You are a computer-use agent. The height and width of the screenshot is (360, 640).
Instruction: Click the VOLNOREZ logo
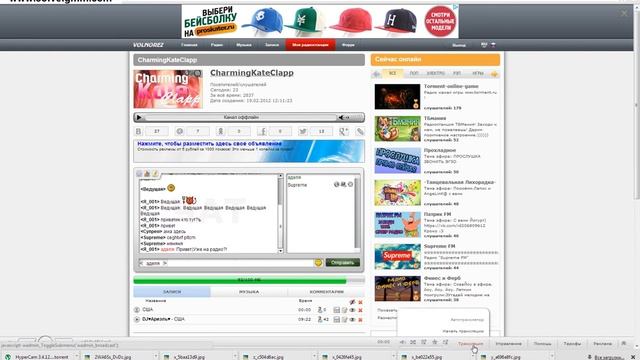[148, 45]
